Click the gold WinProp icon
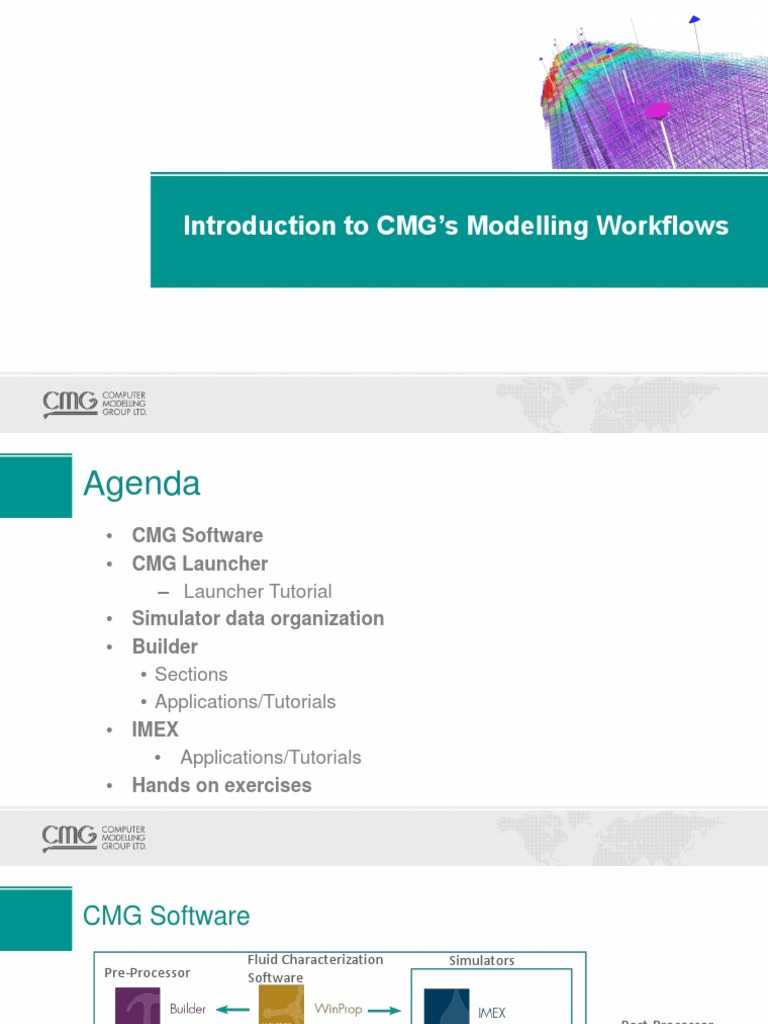This screenshot has width=768, height=1024. [x=281, y=1006]
